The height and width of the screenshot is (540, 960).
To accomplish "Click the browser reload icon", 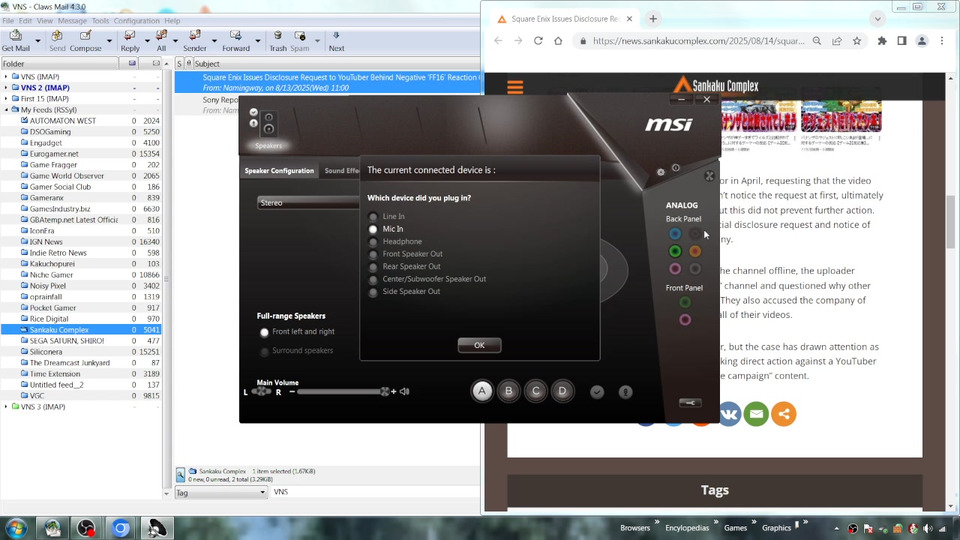I will pos(538,41).
